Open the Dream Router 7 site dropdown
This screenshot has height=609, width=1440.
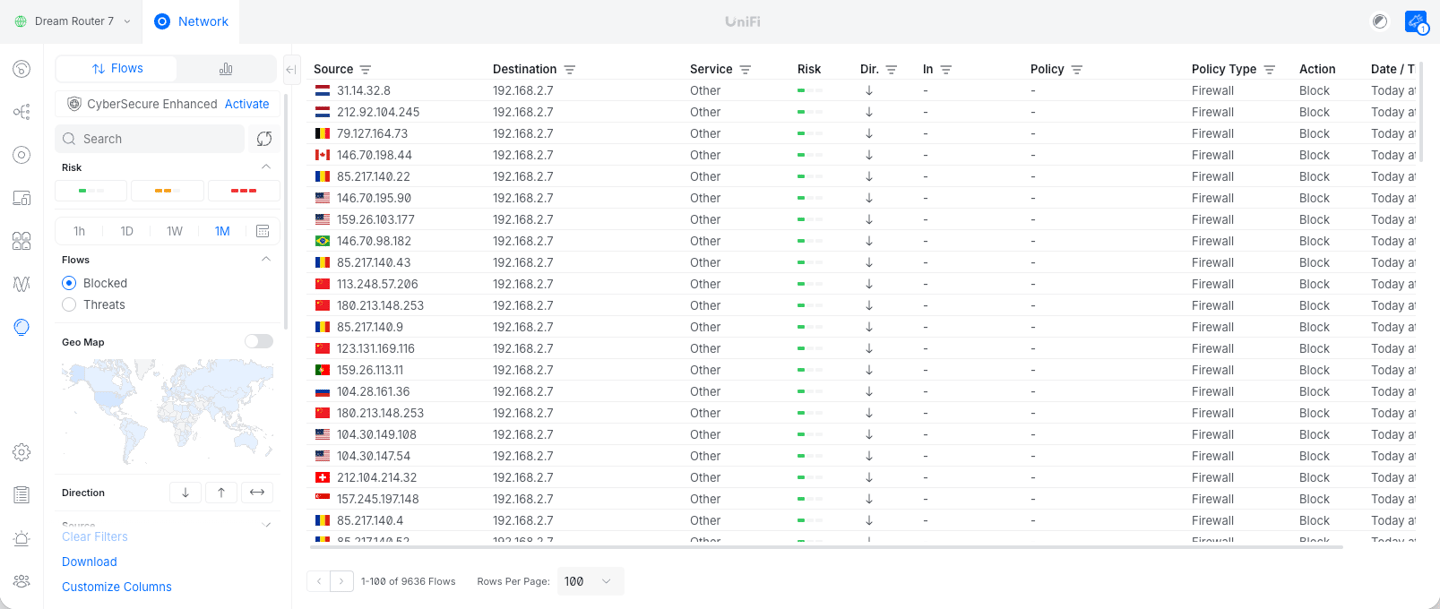coord(72,21)
